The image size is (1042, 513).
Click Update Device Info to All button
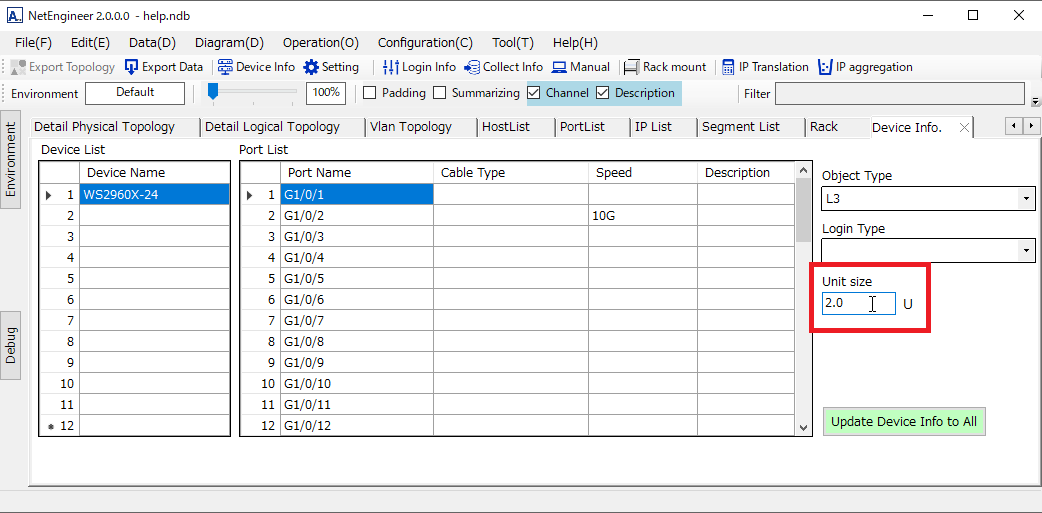click(x=904, y=421)
